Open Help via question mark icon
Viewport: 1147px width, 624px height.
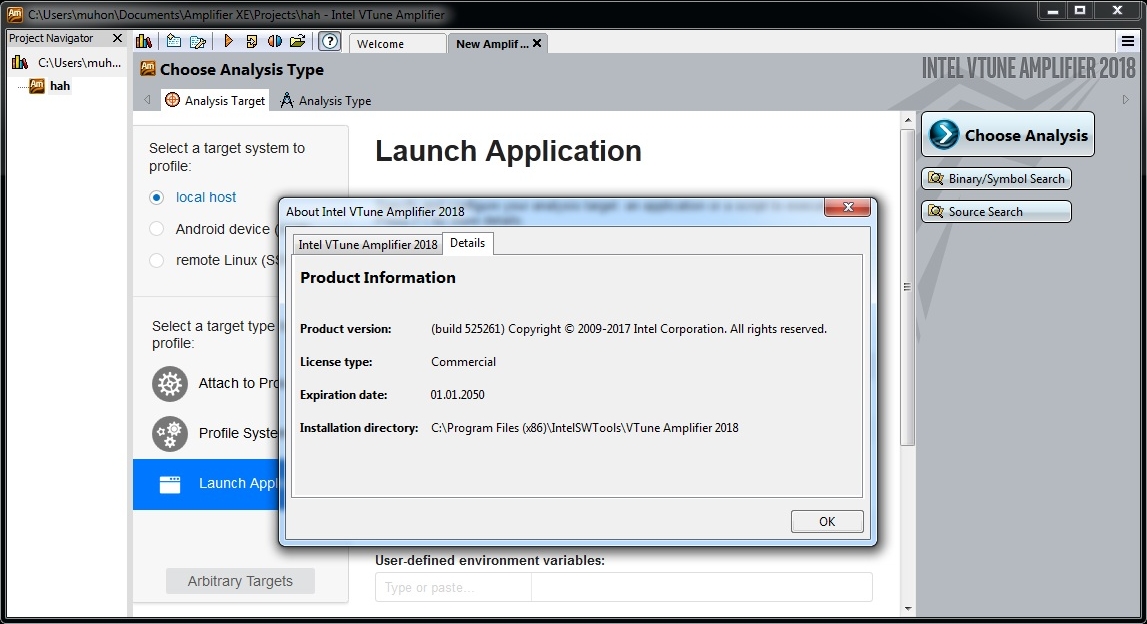point(330,41)
